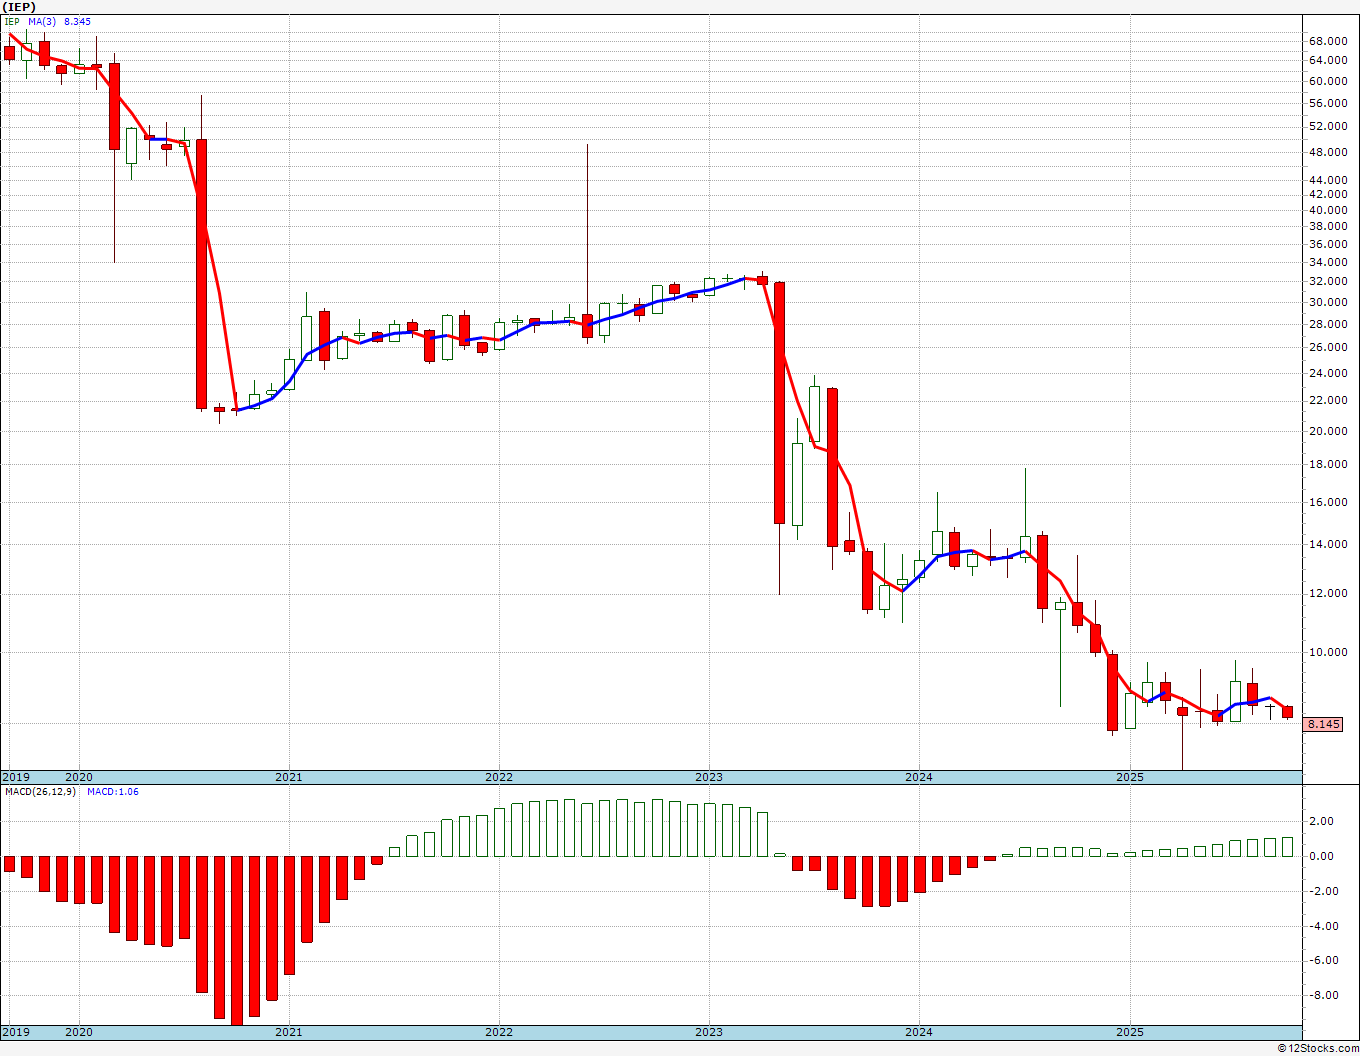Click the lowest red MACD histogram bar
The image size is (1360, 1056).
(x=236, y=939)
